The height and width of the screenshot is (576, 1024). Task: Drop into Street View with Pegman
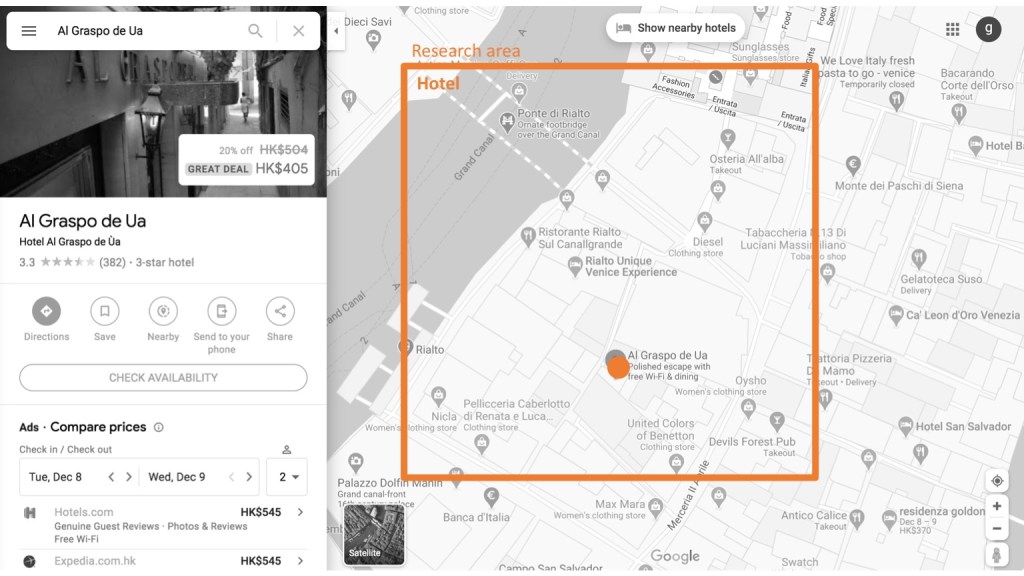(996, 555)
